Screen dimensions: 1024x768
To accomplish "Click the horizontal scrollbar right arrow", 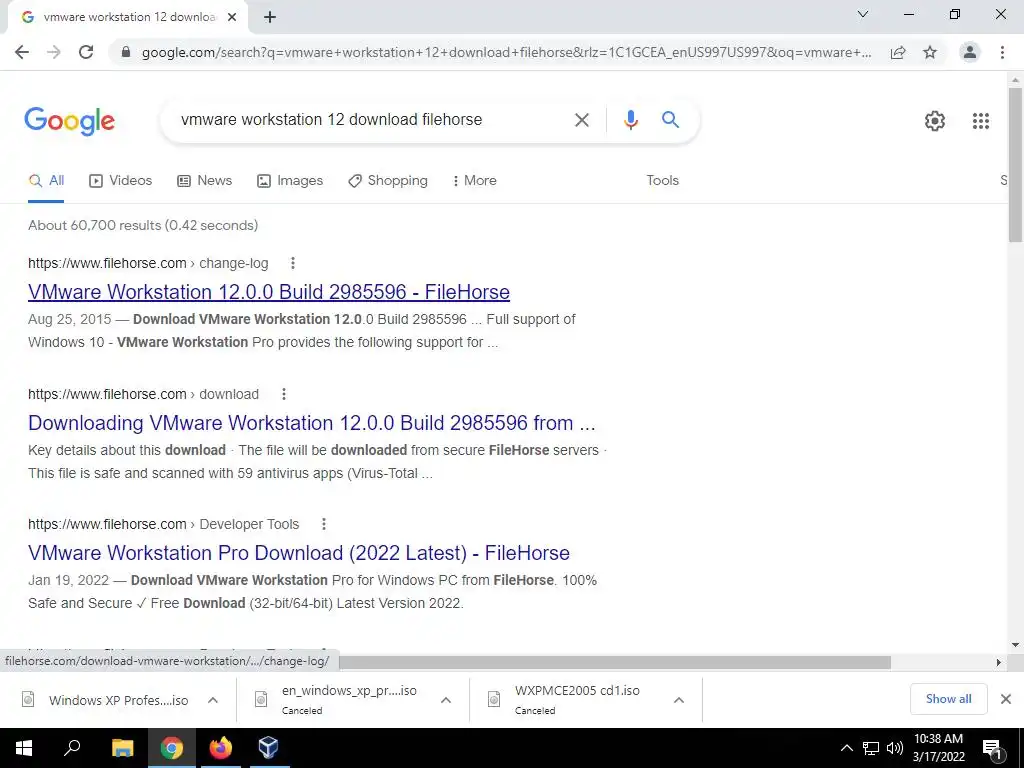I will coord(998,662).
